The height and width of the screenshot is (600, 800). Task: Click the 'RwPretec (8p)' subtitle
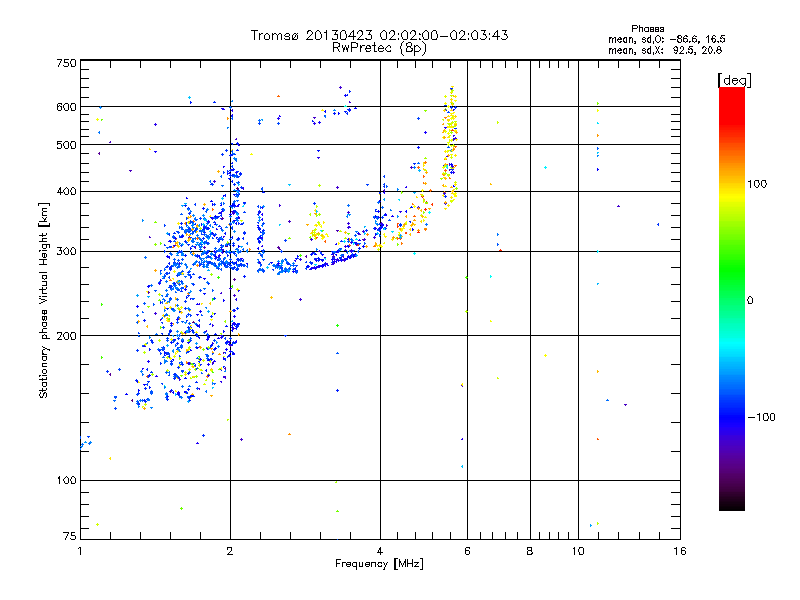379,48
